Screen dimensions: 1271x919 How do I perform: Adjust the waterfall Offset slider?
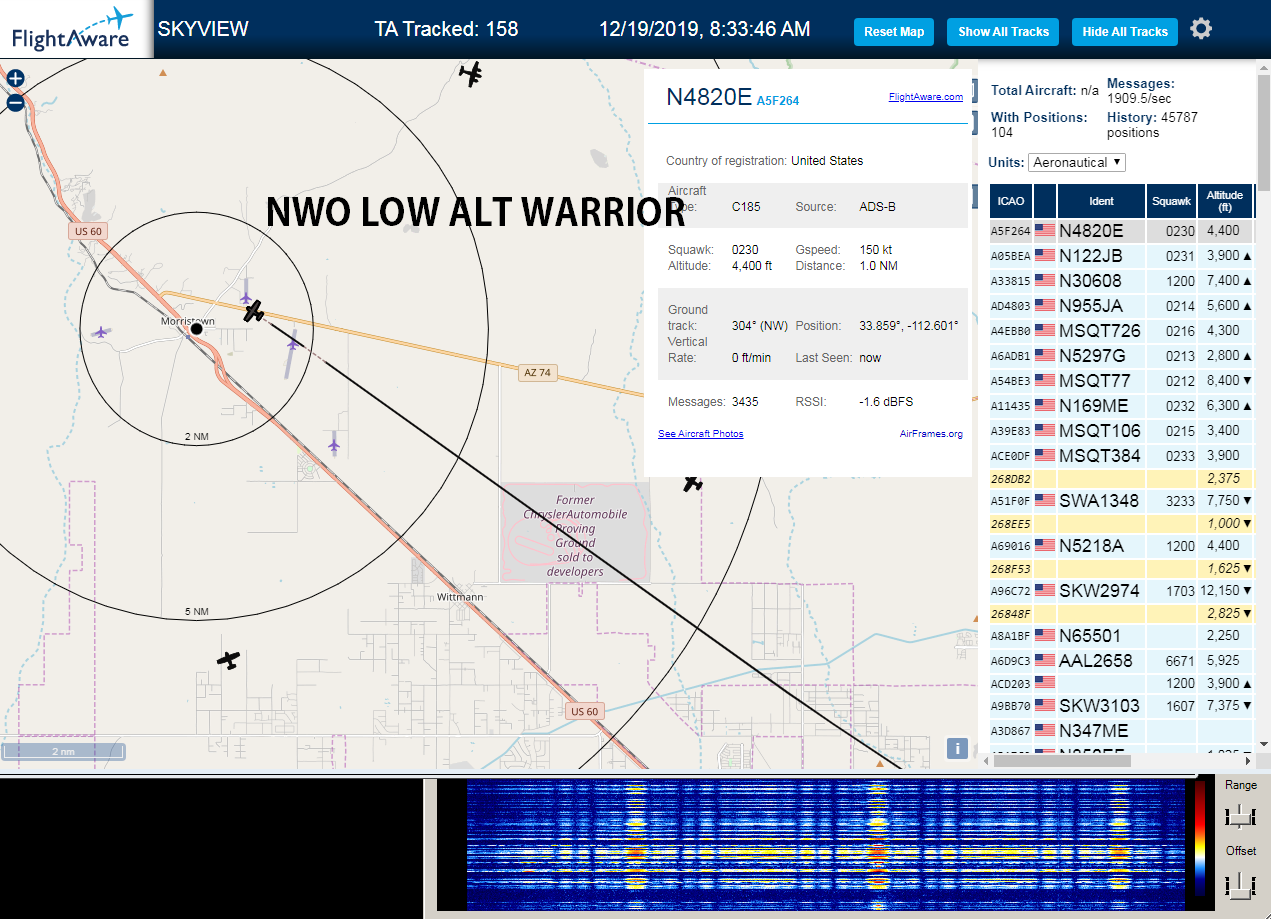[x=1240, y=885]
